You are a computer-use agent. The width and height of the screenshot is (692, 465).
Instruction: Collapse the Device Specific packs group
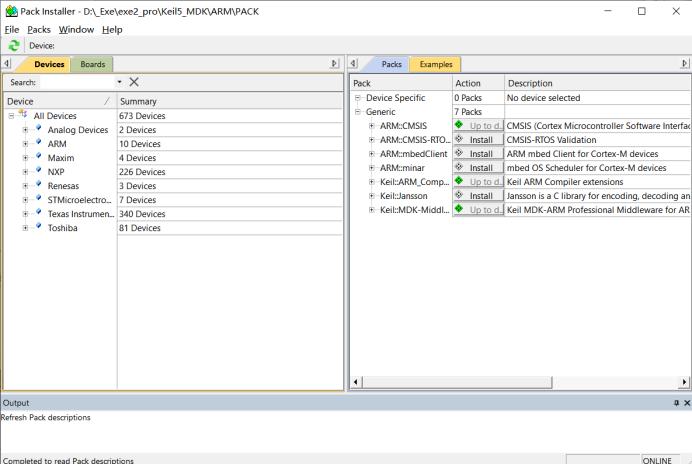(x=358, y=98)
